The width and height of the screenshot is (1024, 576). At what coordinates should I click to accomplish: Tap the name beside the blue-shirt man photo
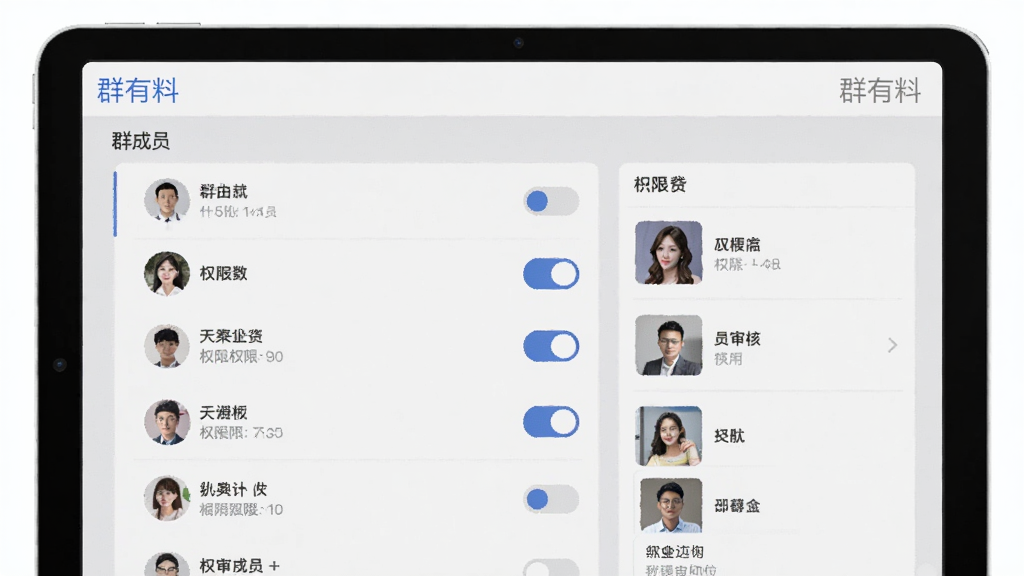coord(737,505)
